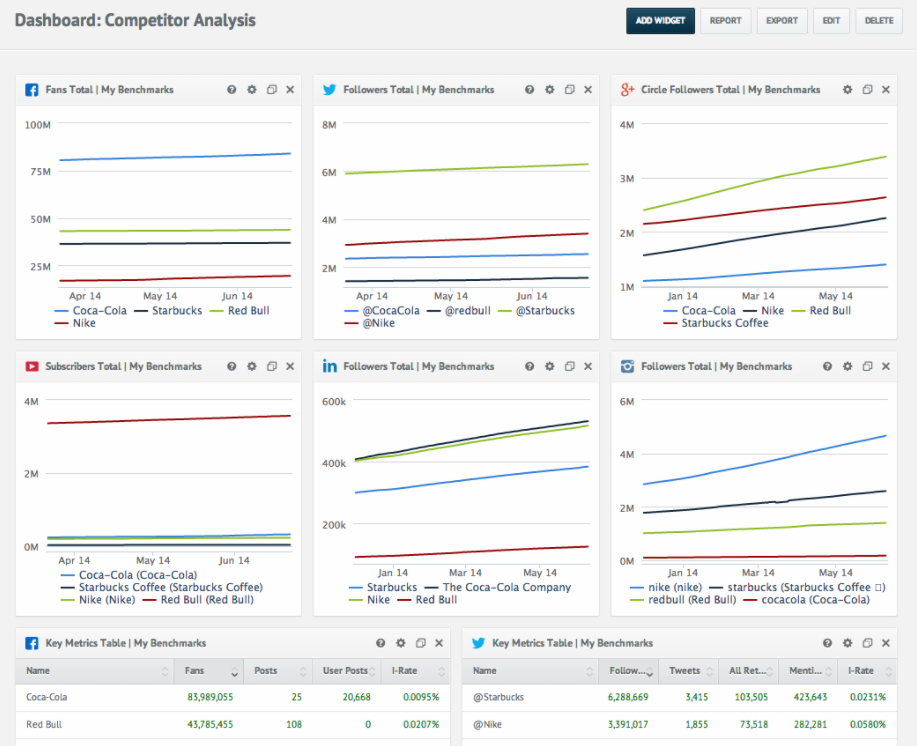Sort Facebook table by I-Rate column
Viewport: 917px width, 746px height.
[x=416, y=671]
